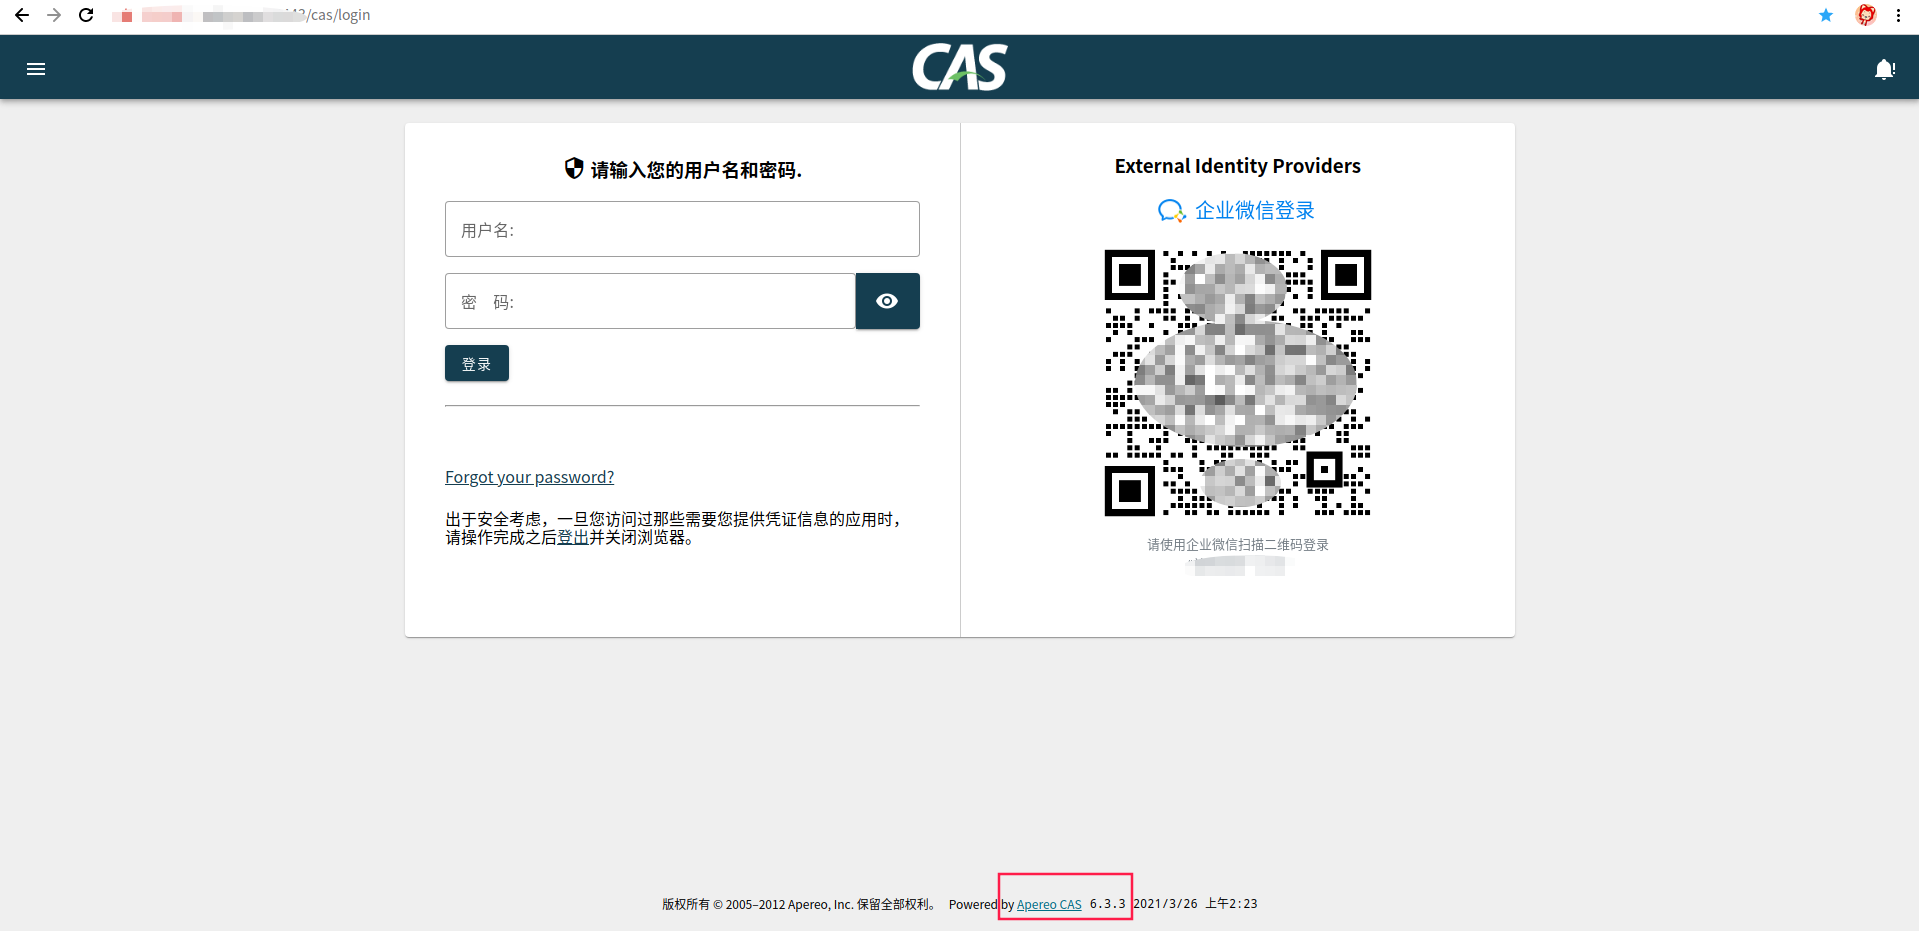Click the 登录 login button

pyautogui.click(x=476, y=363)
